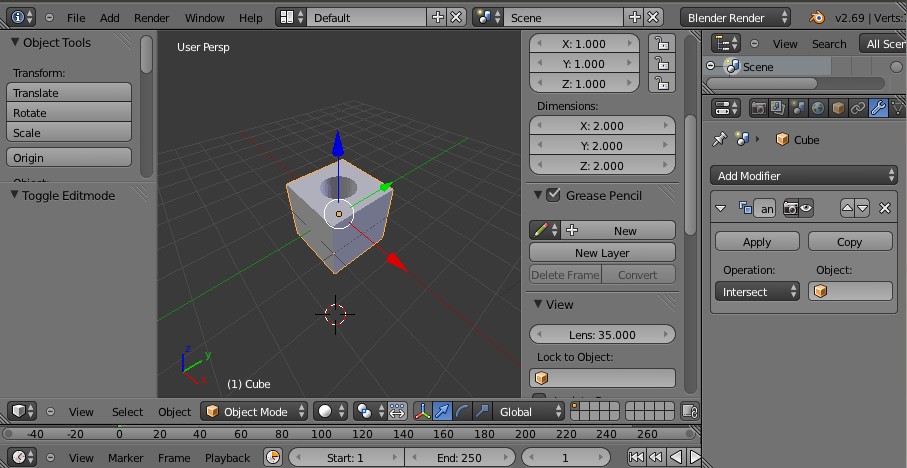
Task: Collapse the Scene outliner row
Action: click(711, 67)
